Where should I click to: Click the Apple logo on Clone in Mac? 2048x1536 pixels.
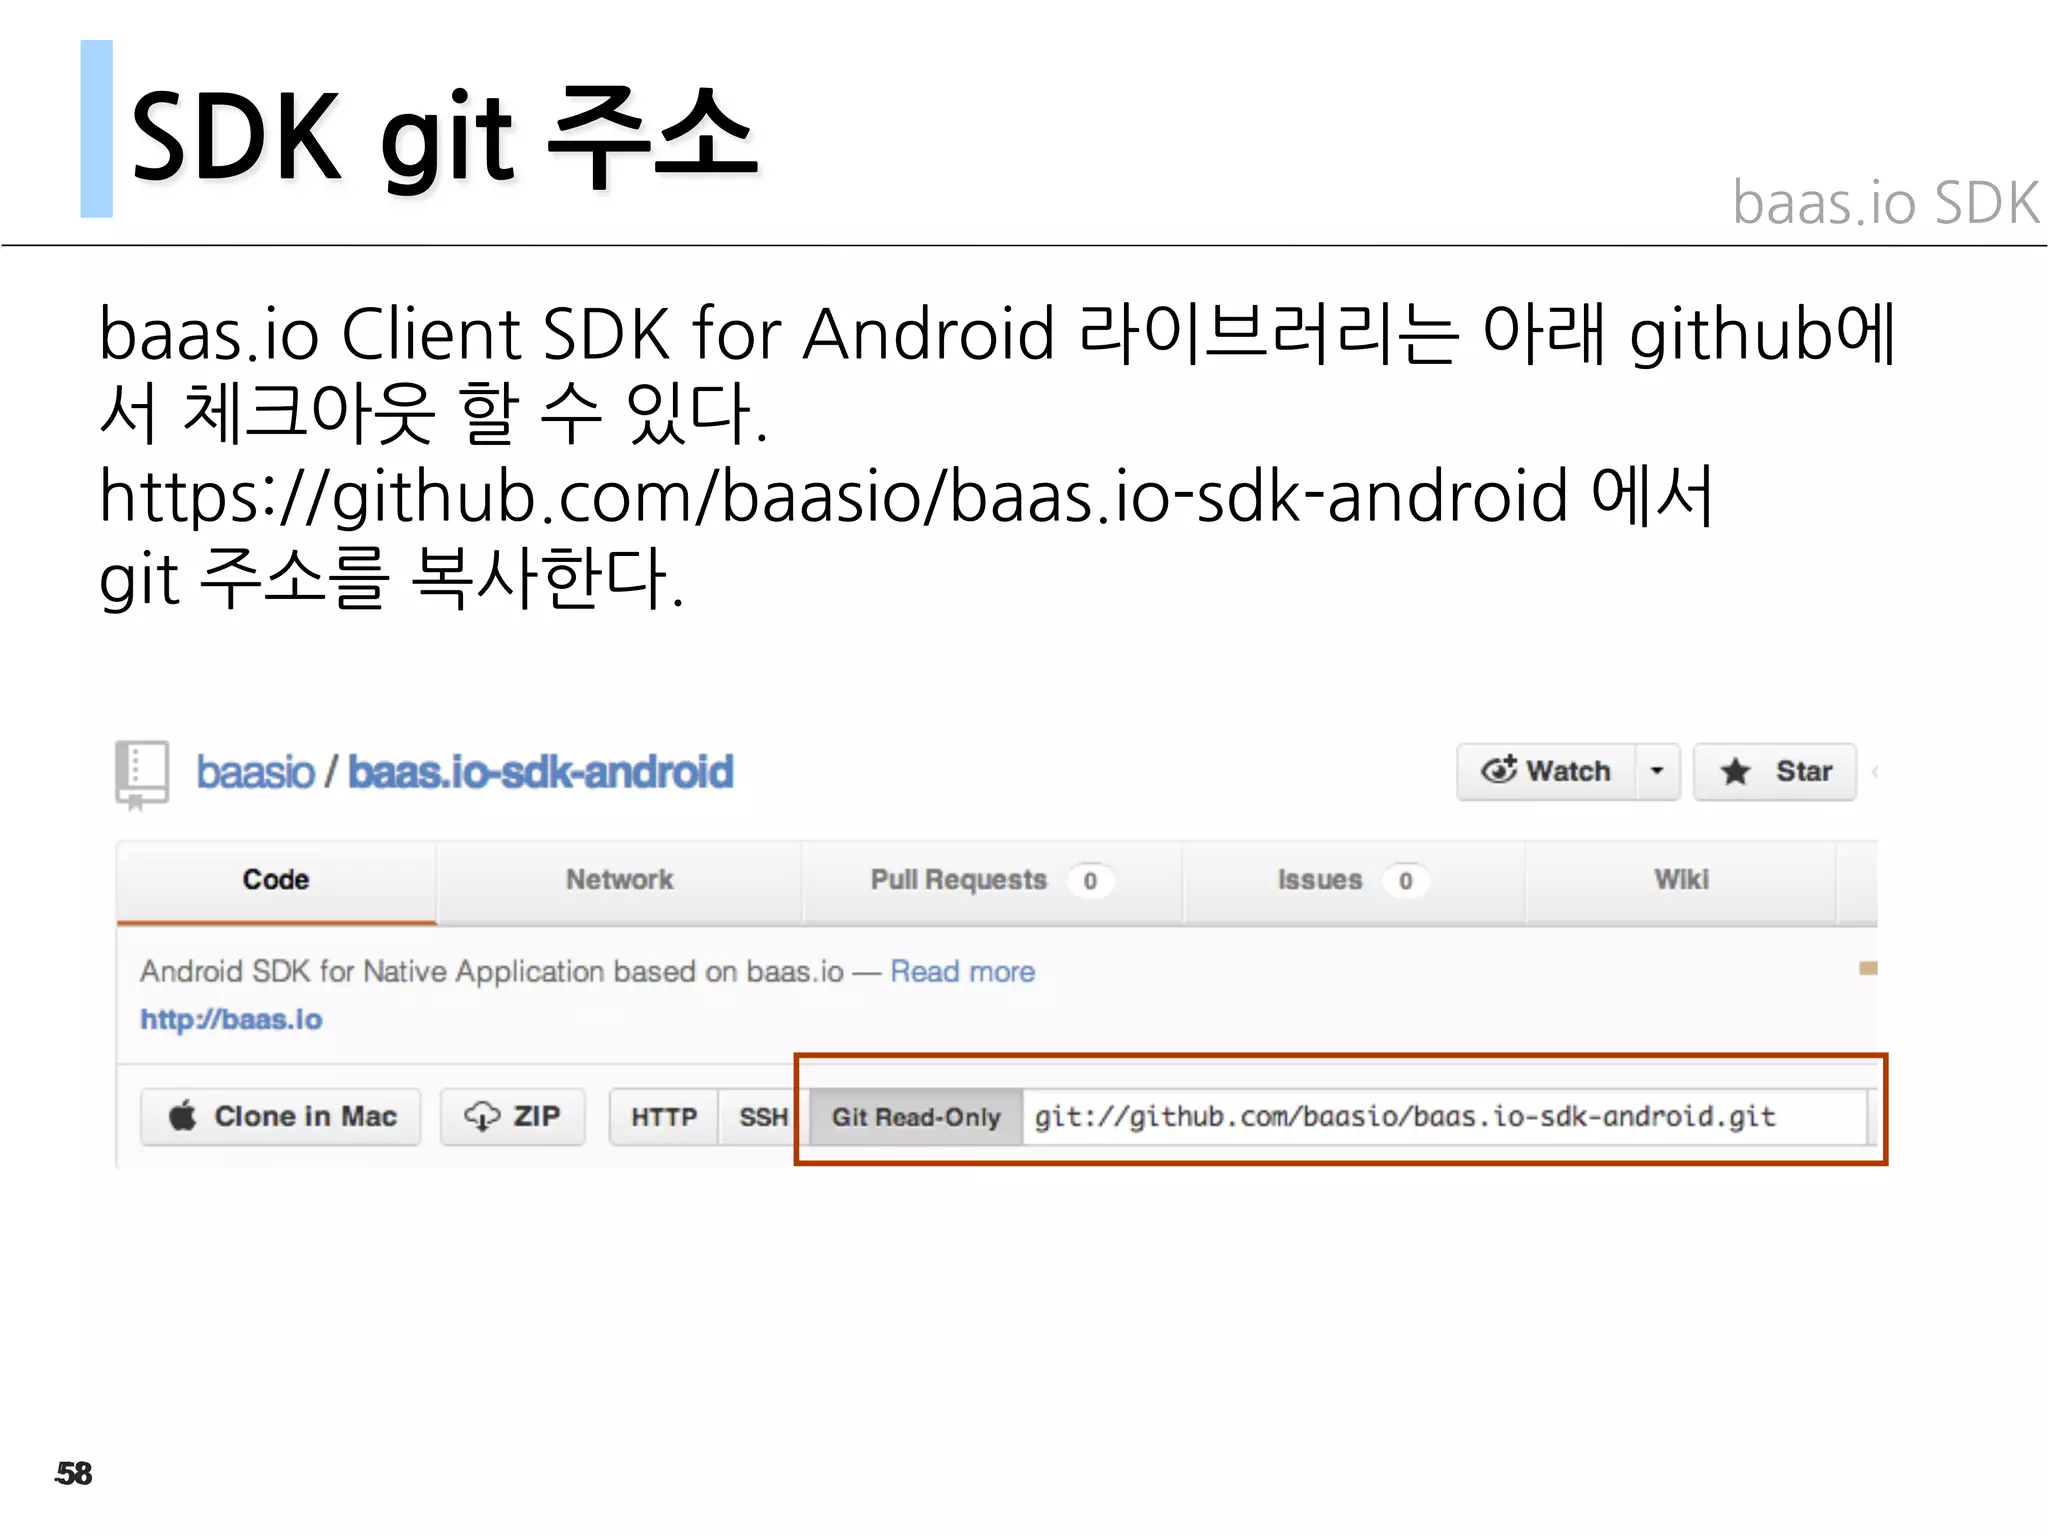pyautogui.click(x=183, y=1115)
